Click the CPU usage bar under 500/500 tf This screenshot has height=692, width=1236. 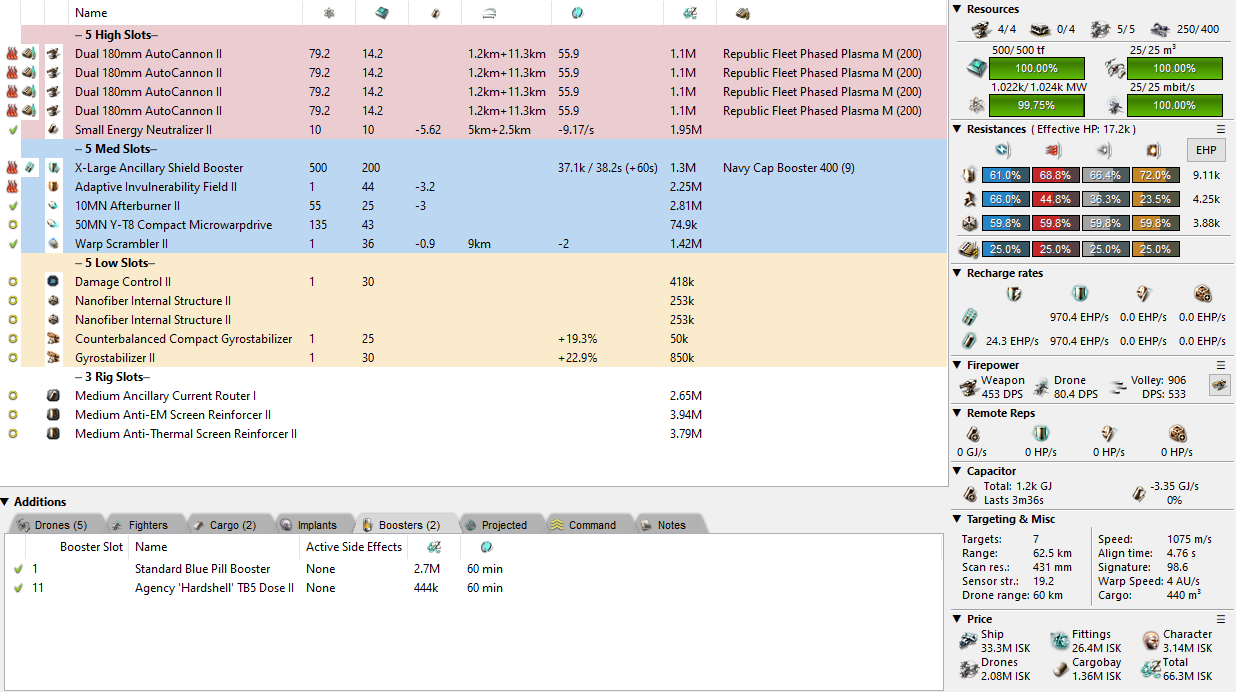point(1036,68)
